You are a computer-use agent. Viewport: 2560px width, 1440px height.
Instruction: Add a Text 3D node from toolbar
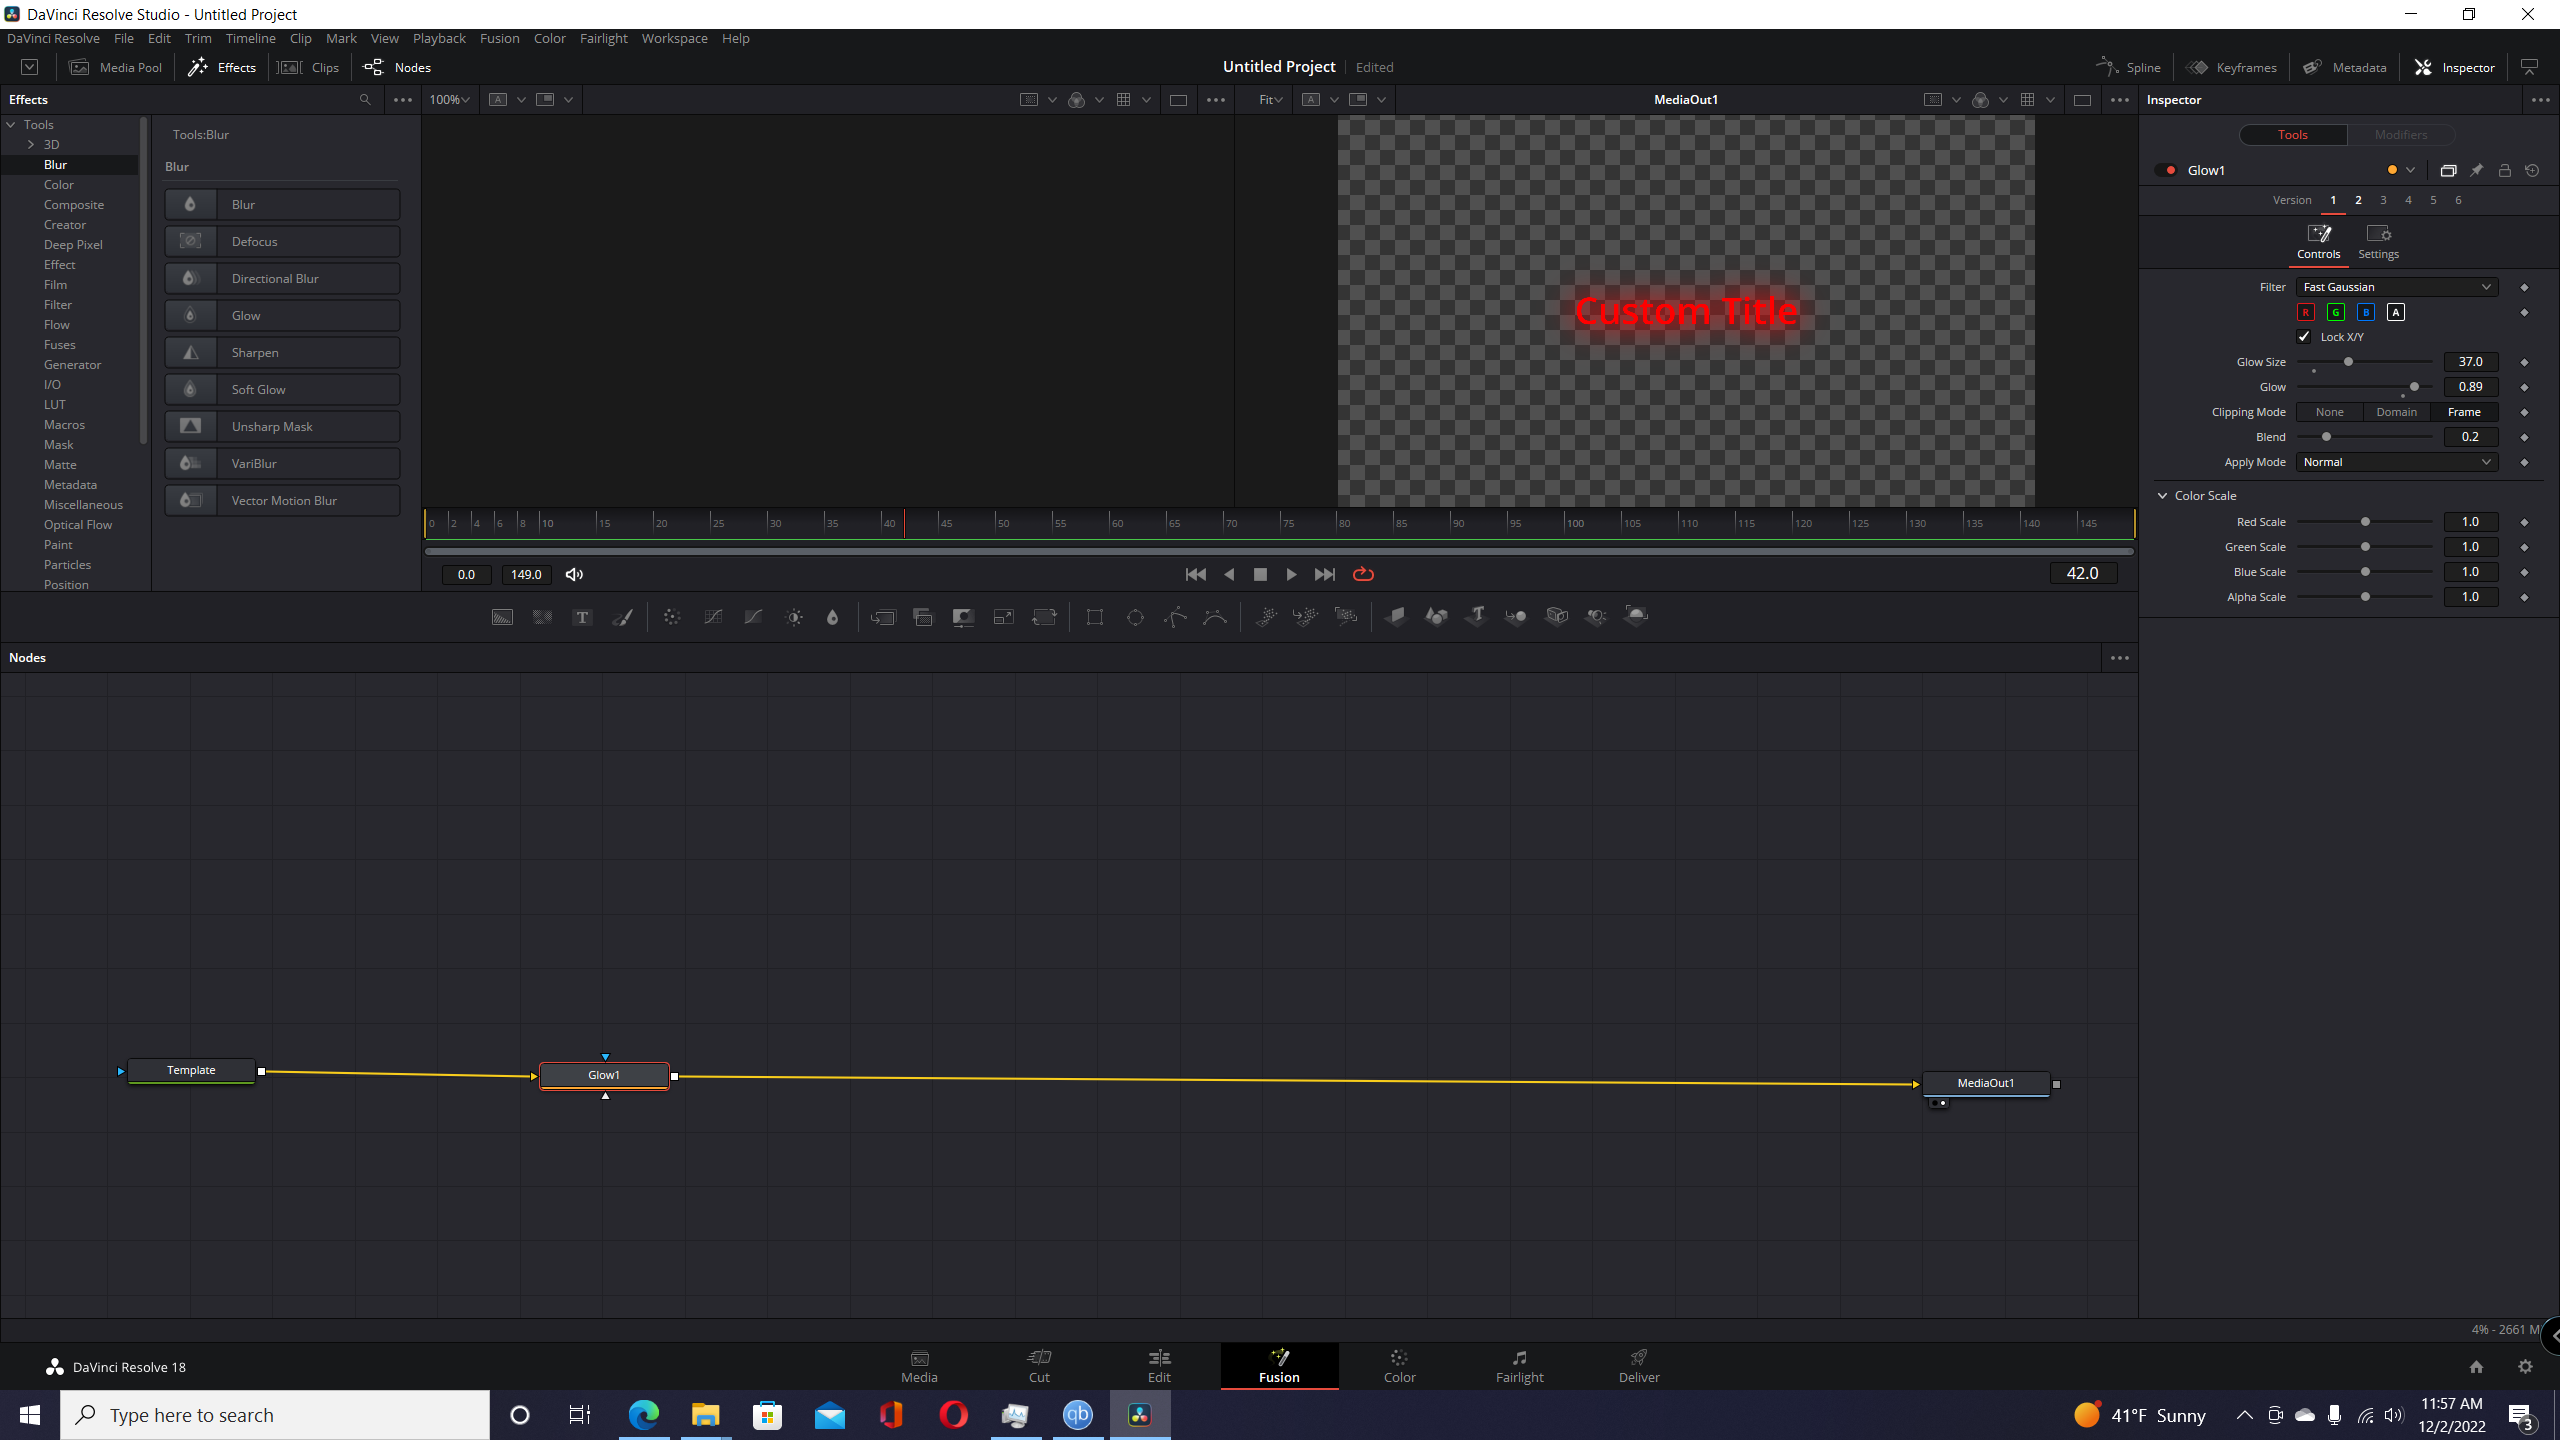coord(1476,617)
